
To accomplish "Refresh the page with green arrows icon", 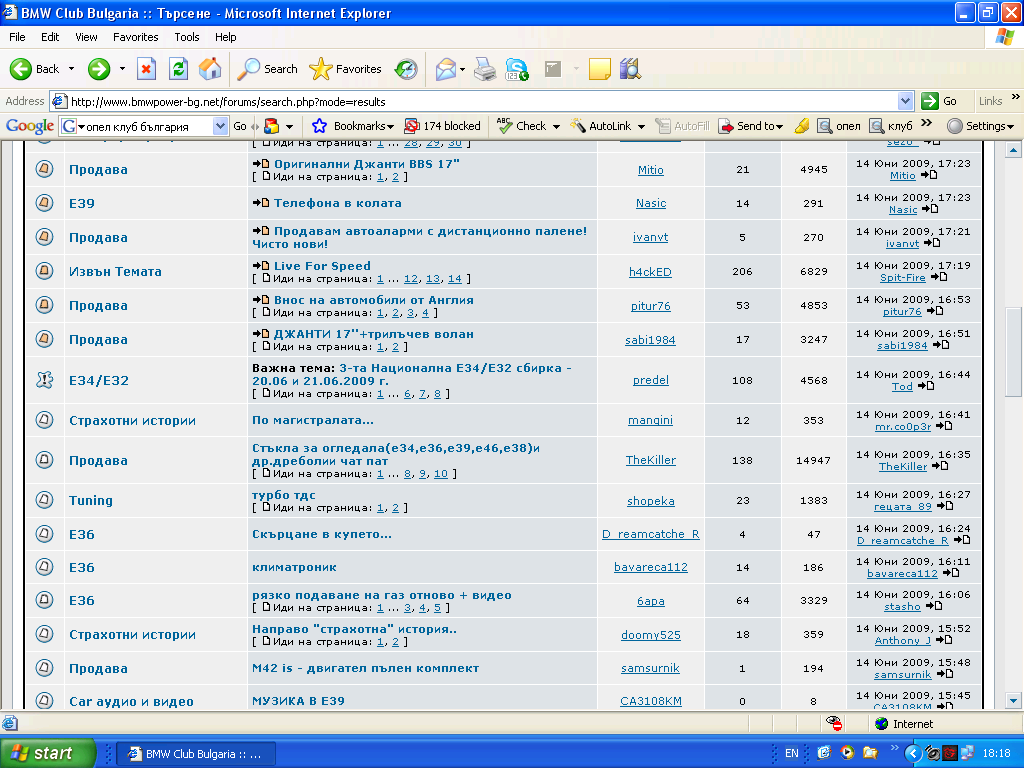I will 178,69.
